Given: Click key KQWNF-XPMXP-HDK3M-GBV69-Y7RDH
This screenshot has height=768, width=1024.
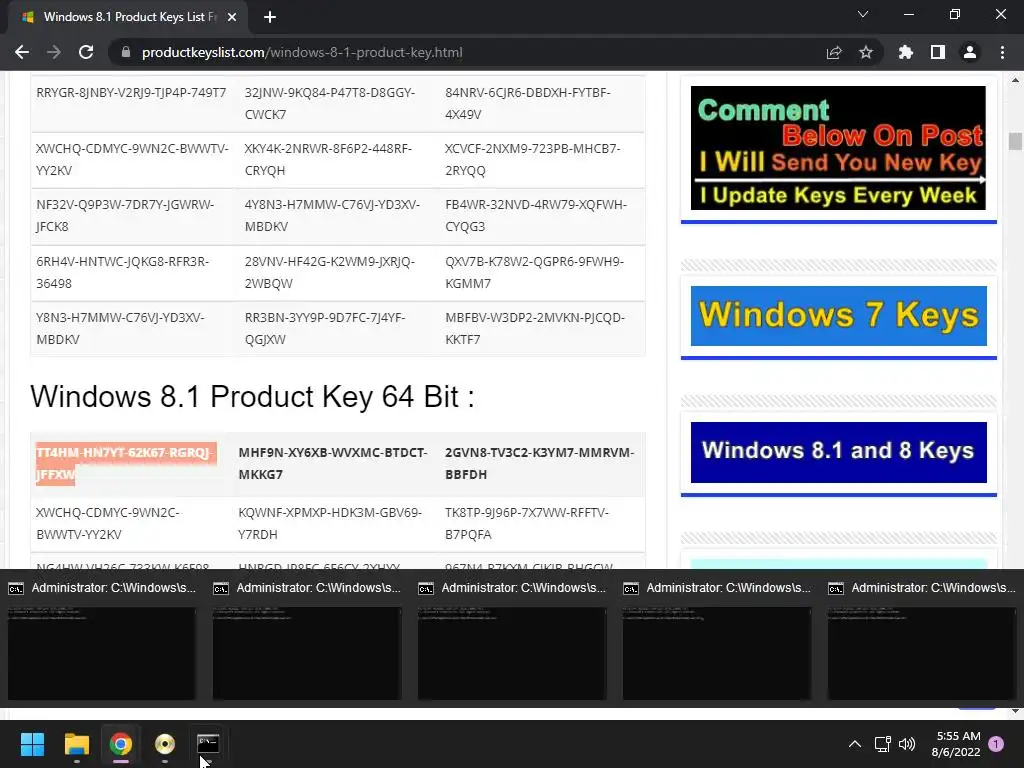Looking at the screenshot, I should pyautogui.click(x=330, y=523).
